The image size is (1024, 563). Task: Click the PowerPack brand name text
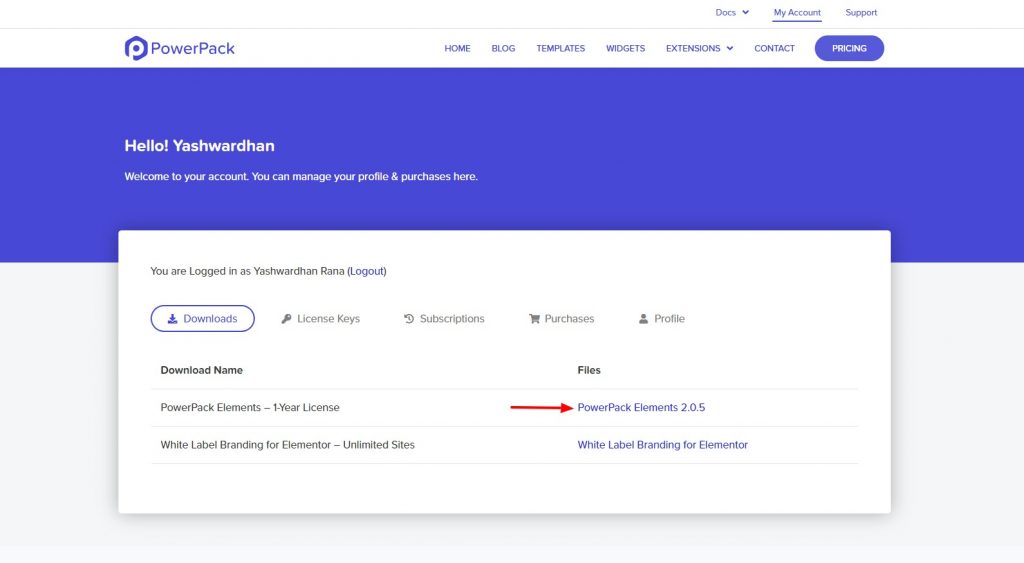(x=193, y=48)
